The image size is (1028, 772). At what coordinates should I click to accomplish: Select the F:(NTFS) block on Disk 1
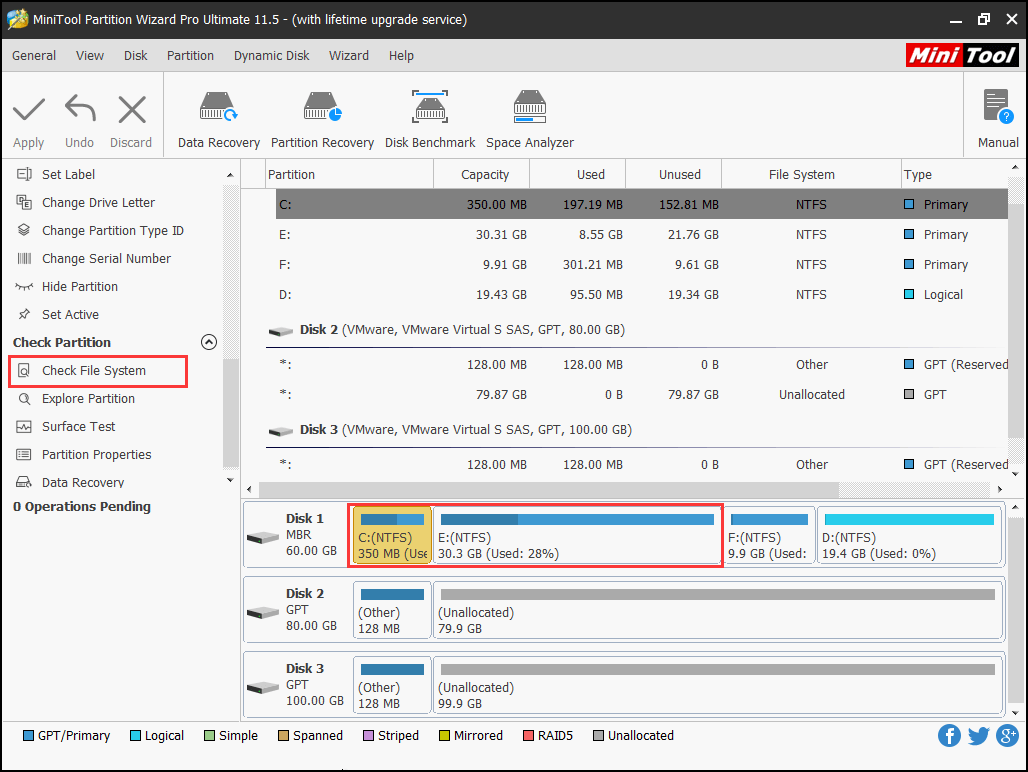768,535
